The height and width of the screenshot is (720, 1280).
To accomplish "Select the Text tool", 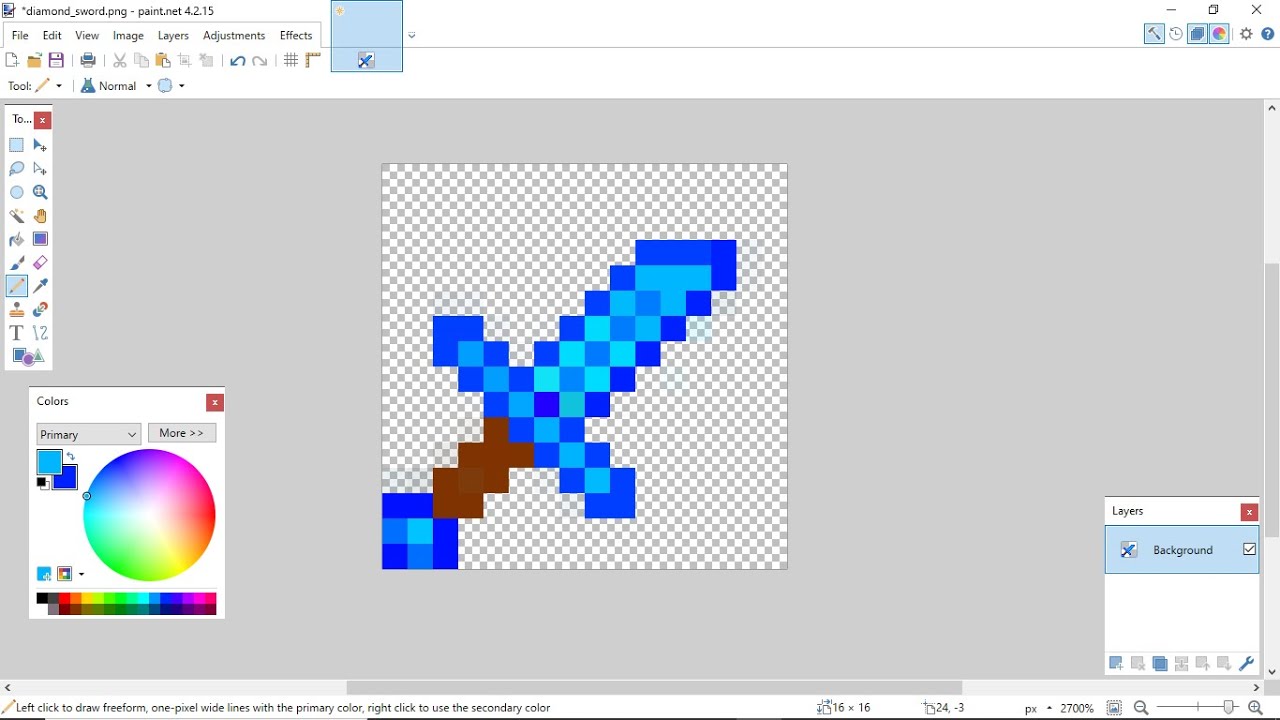I will point(17,334).
